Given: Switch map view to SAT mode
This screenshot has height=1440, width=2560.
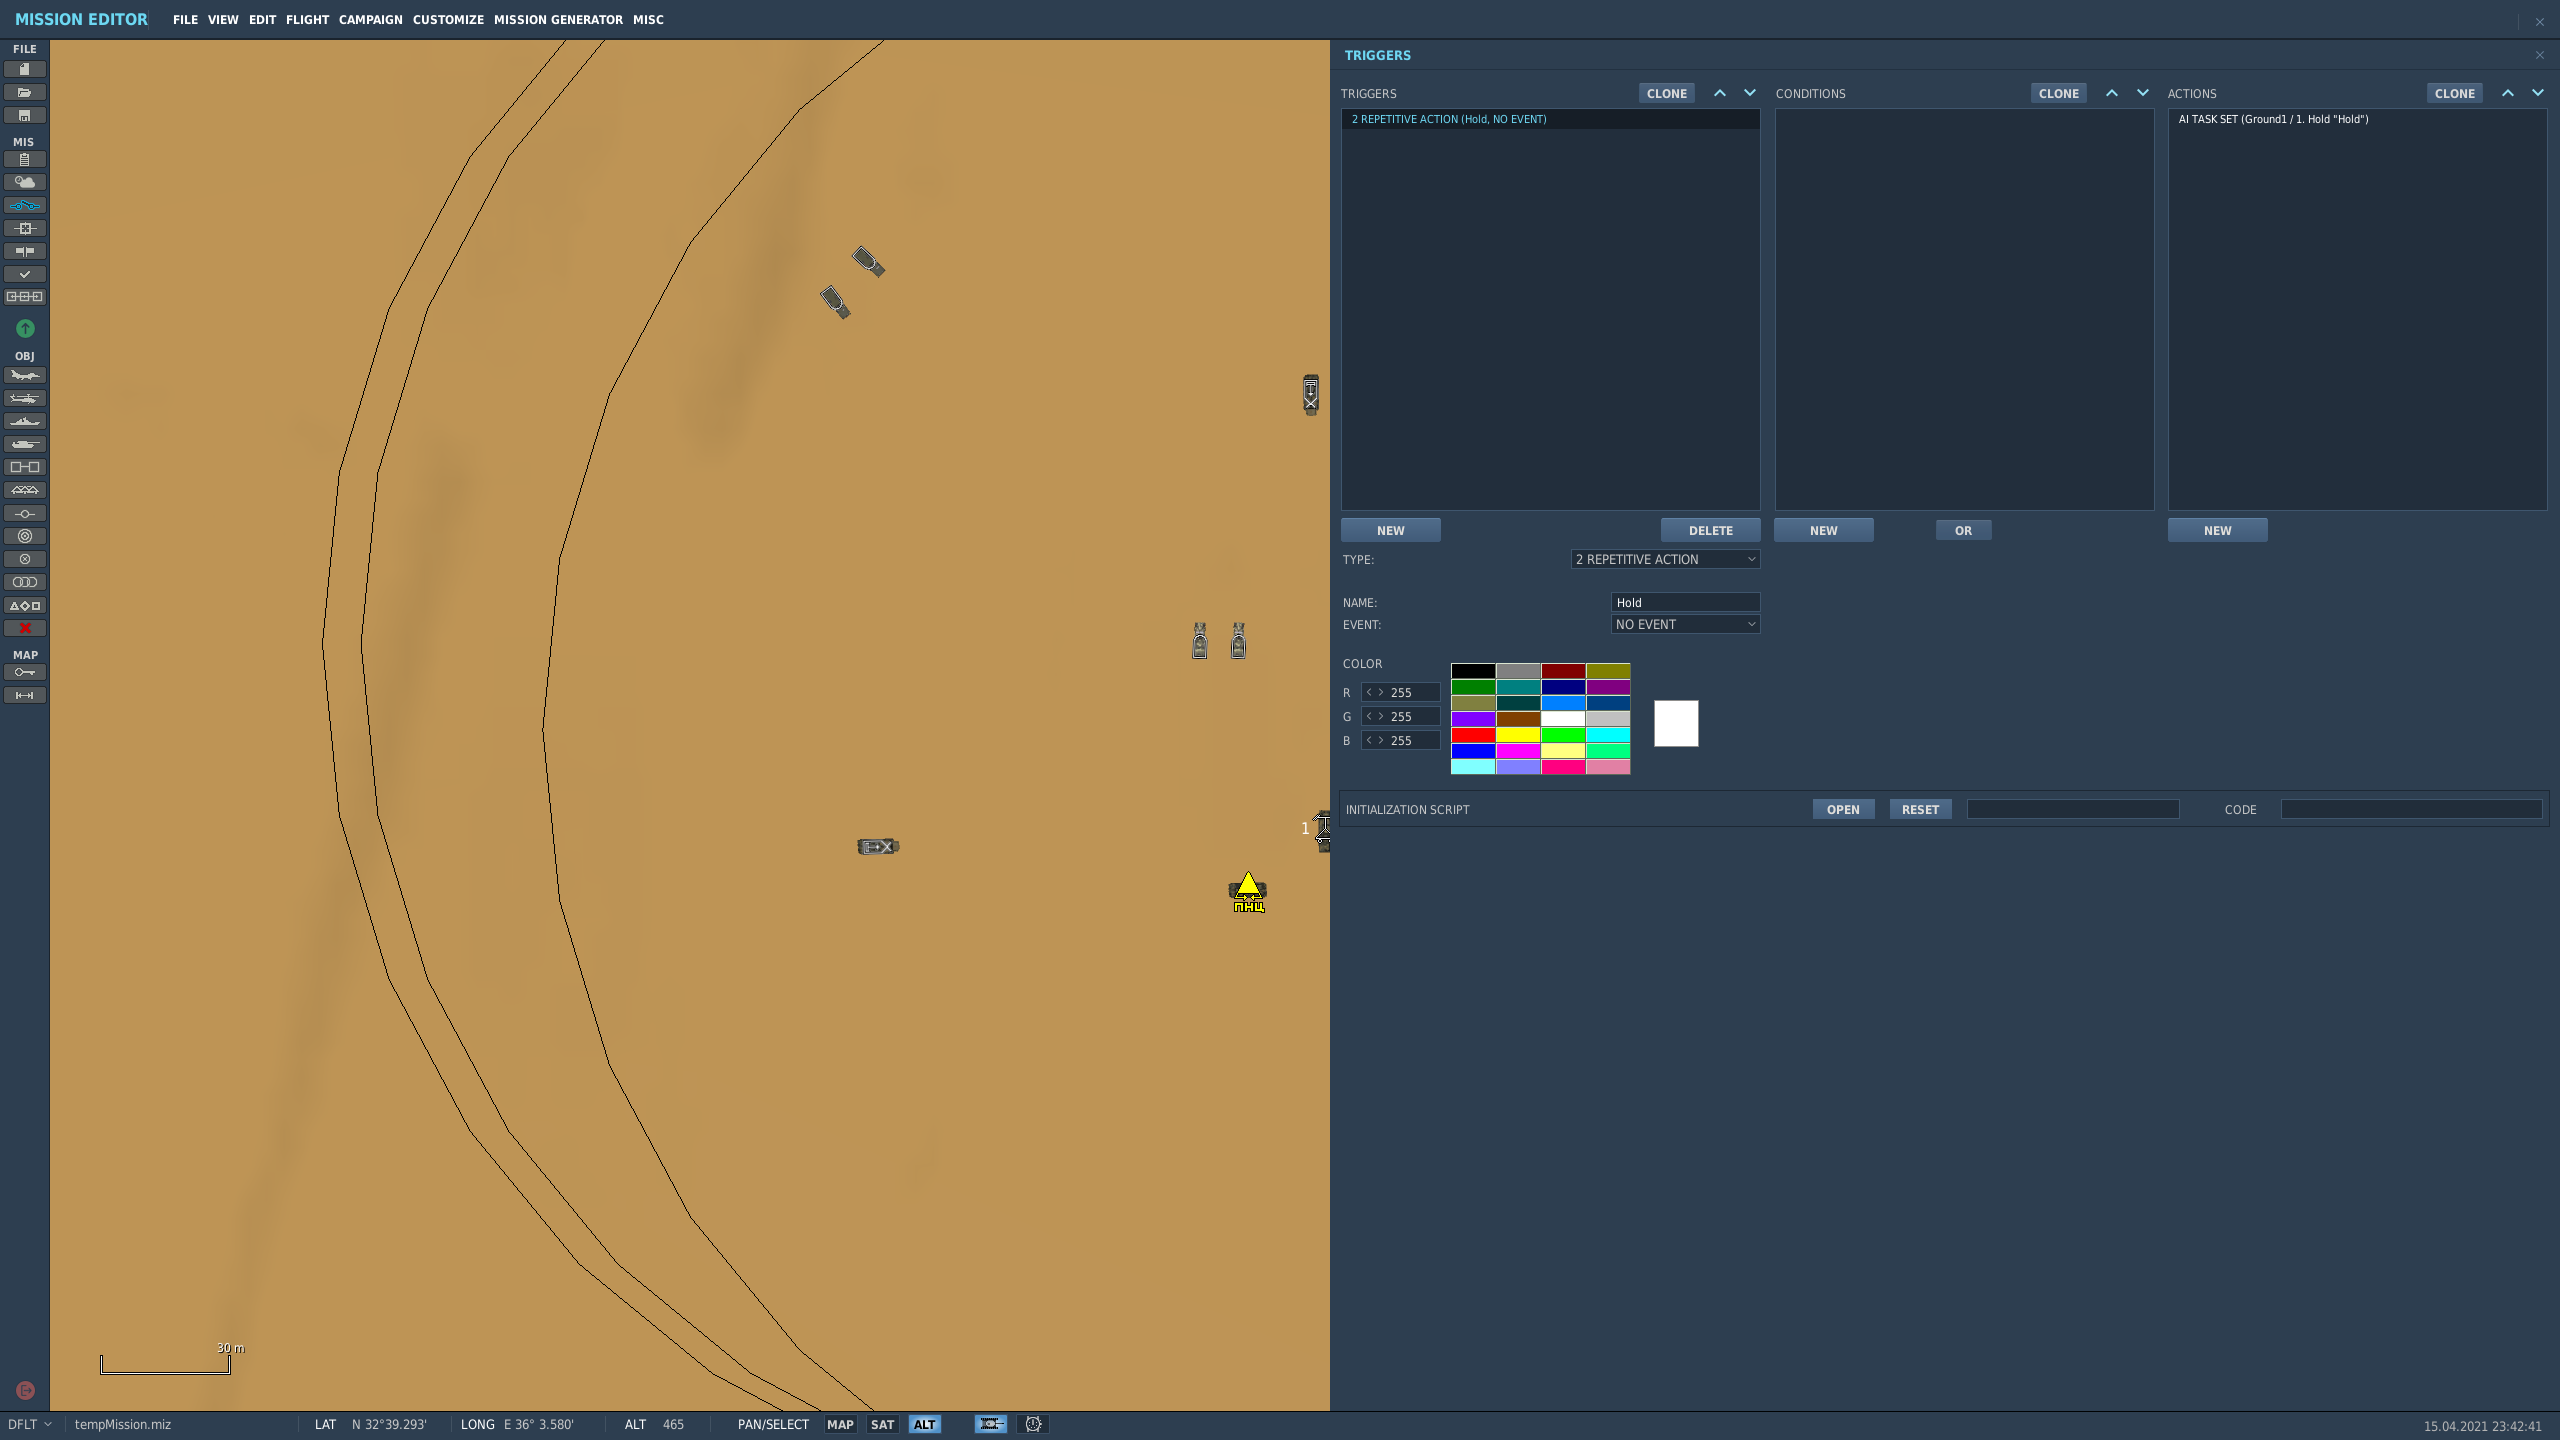Looking at the screenshot, I should (882, 1424).
